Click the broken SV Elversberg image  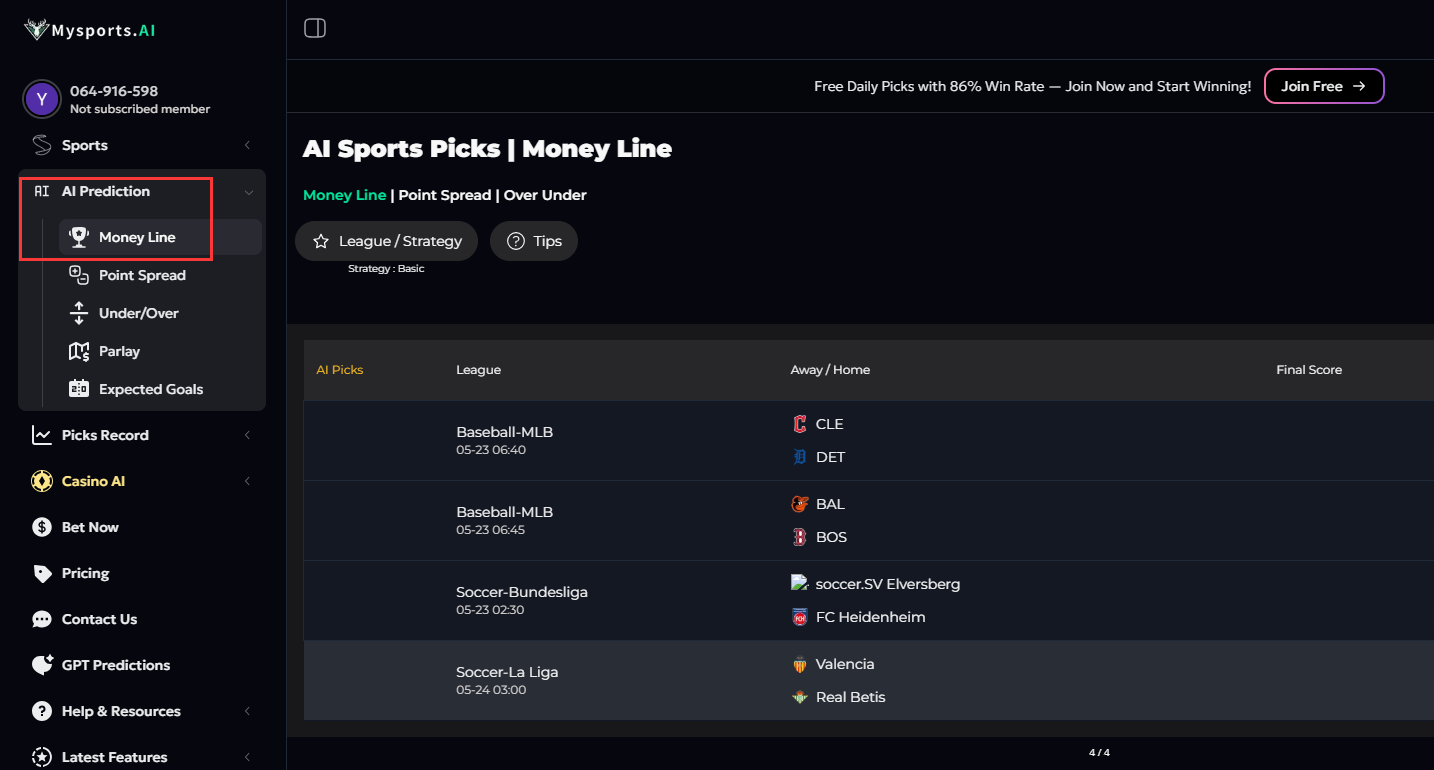(x=799, y=582)
